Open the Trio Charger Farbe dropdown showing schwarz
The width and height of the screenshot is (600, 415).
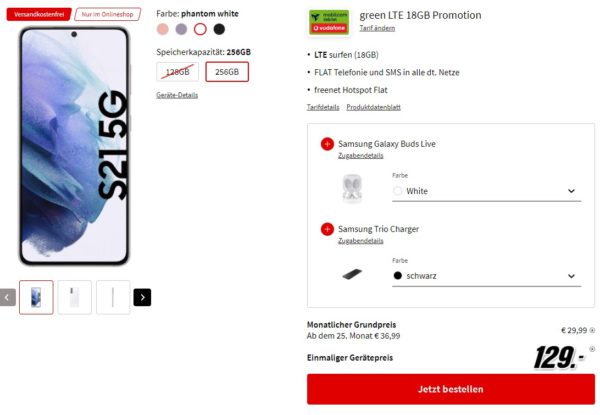(x=486, y=276)
